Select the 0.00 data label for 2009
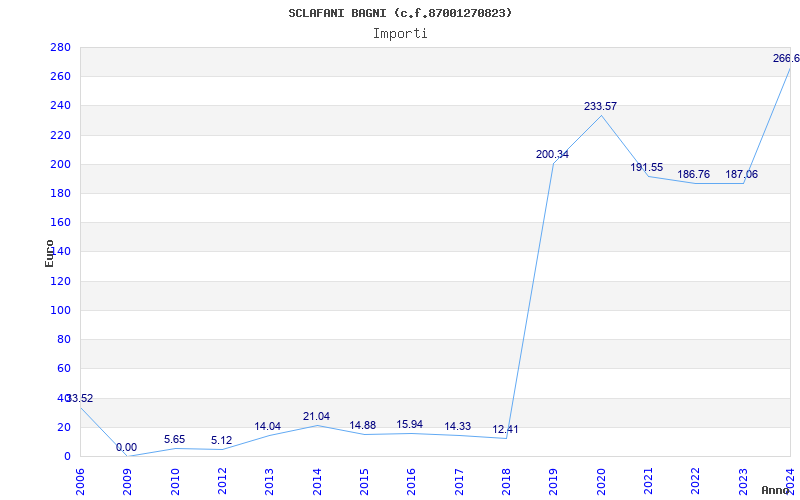800x500 pixels. coord(127,447)
